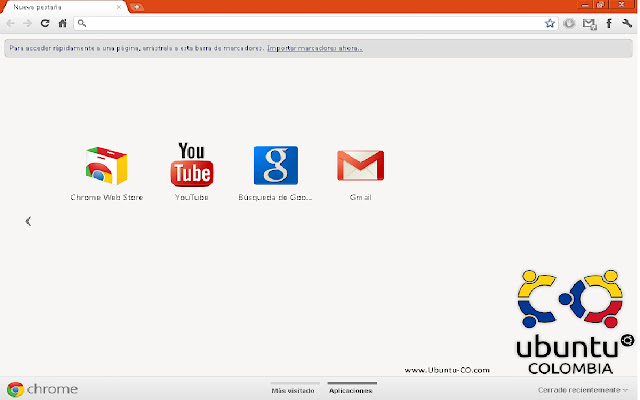Go forward with the forward arrow
Image resolution: width=640 pixels, height=400 pixels.
point(27,23)
